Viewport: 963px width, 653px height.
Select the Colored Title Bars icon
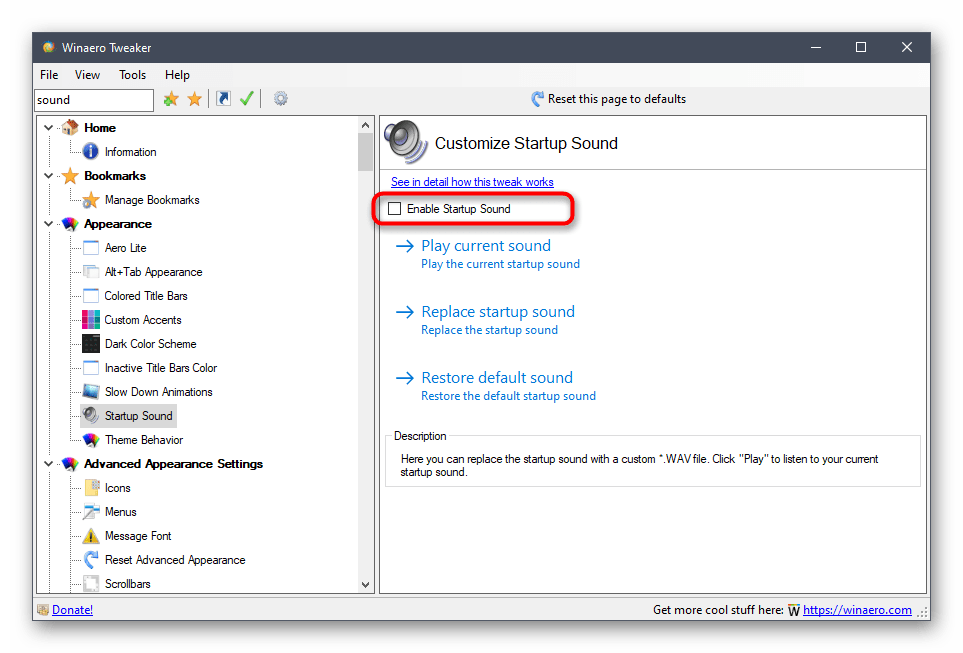point(91,295)
